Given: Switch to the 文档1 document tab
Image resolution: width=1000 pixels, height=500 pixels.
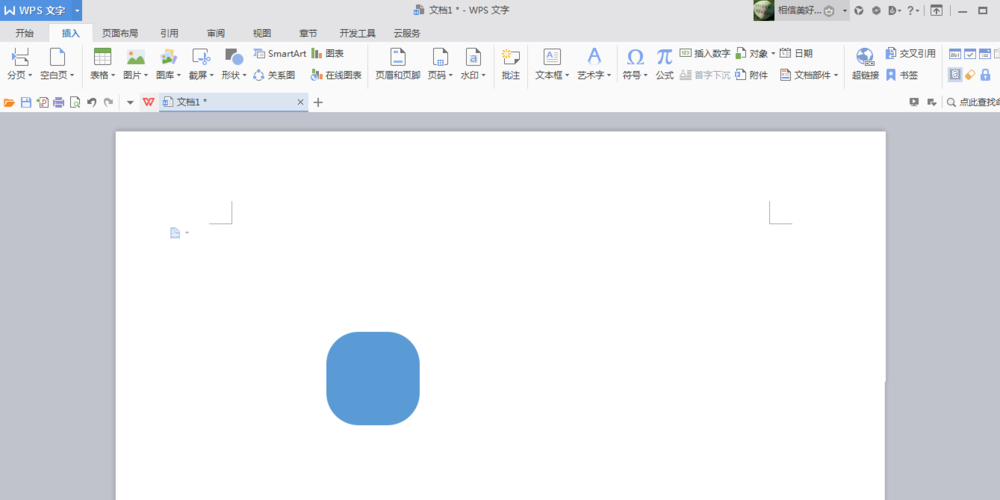Looking at the screenshot, I should click(x=233, y=102).
